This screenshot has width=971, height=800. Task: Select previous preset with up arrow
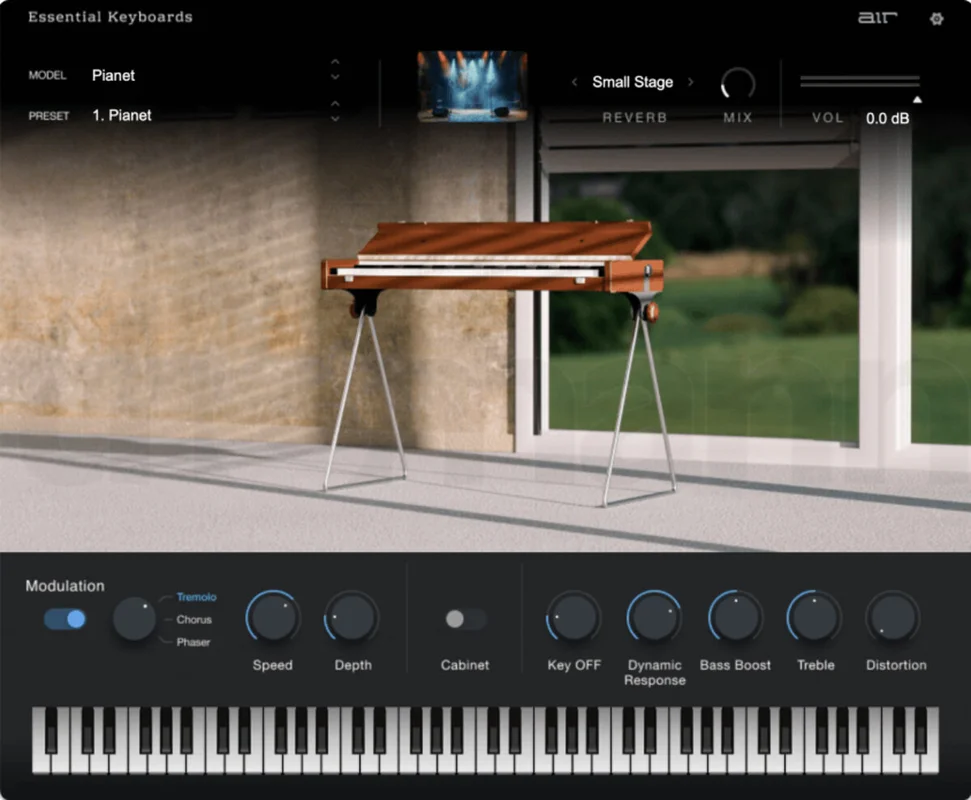coord(335,103)
